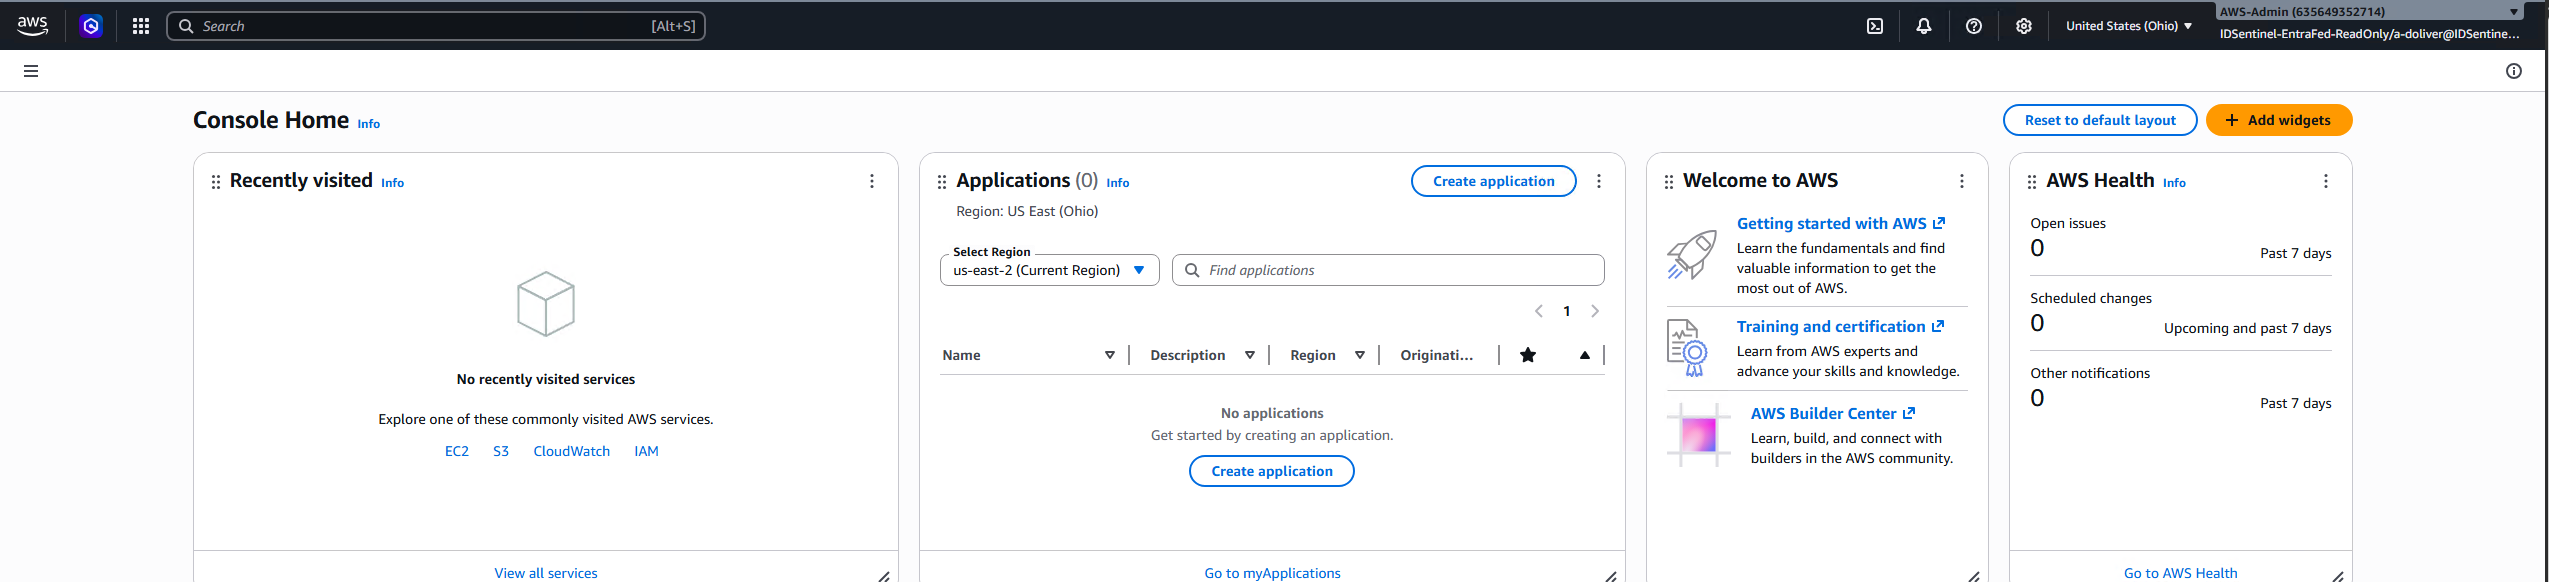2549x582 pixels.
Task: Open the CloudWatch service link
Action: [x=571, y=451]
